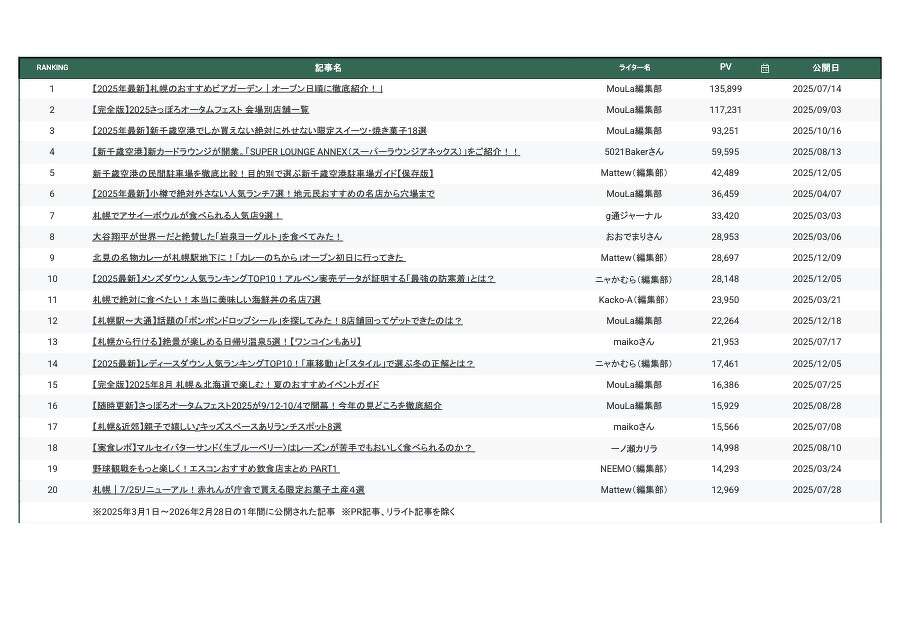
Task: Click the calendar icon beside 公開日 header
Action: tap(765, 68)
